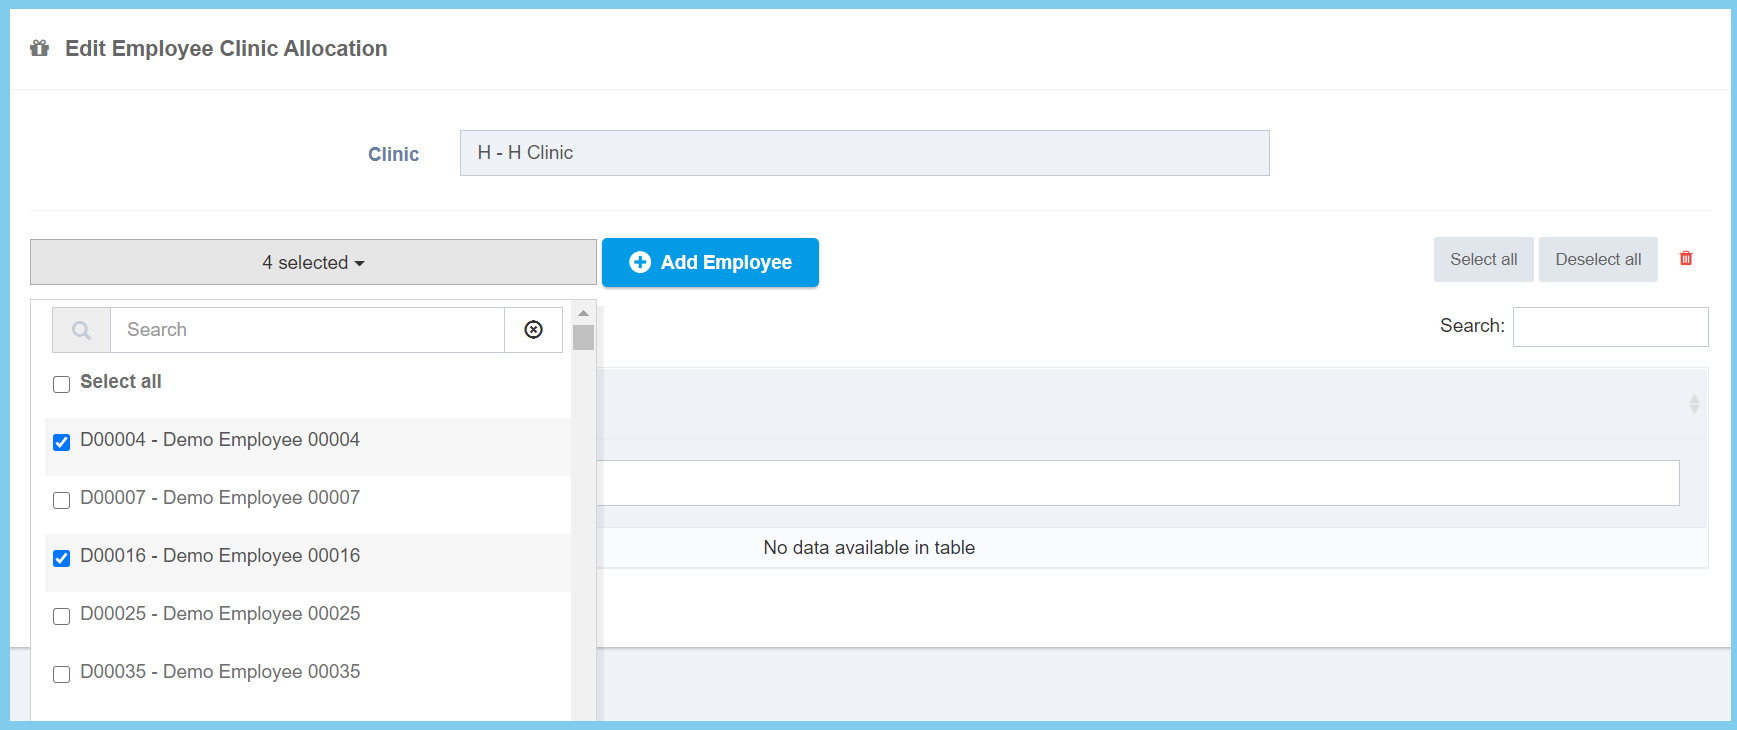The image size is (1737, 730).
Task: Click the table column sort arrows
Action: pos(1693,404)
